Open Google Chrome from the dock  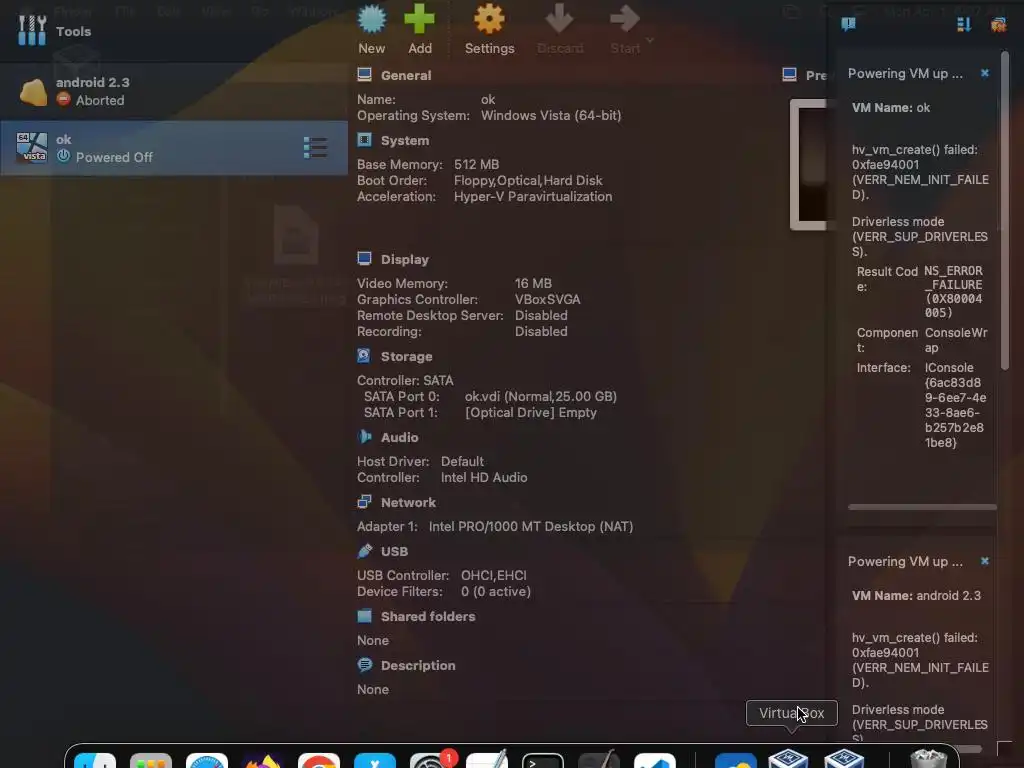click(x=319, y=761)
